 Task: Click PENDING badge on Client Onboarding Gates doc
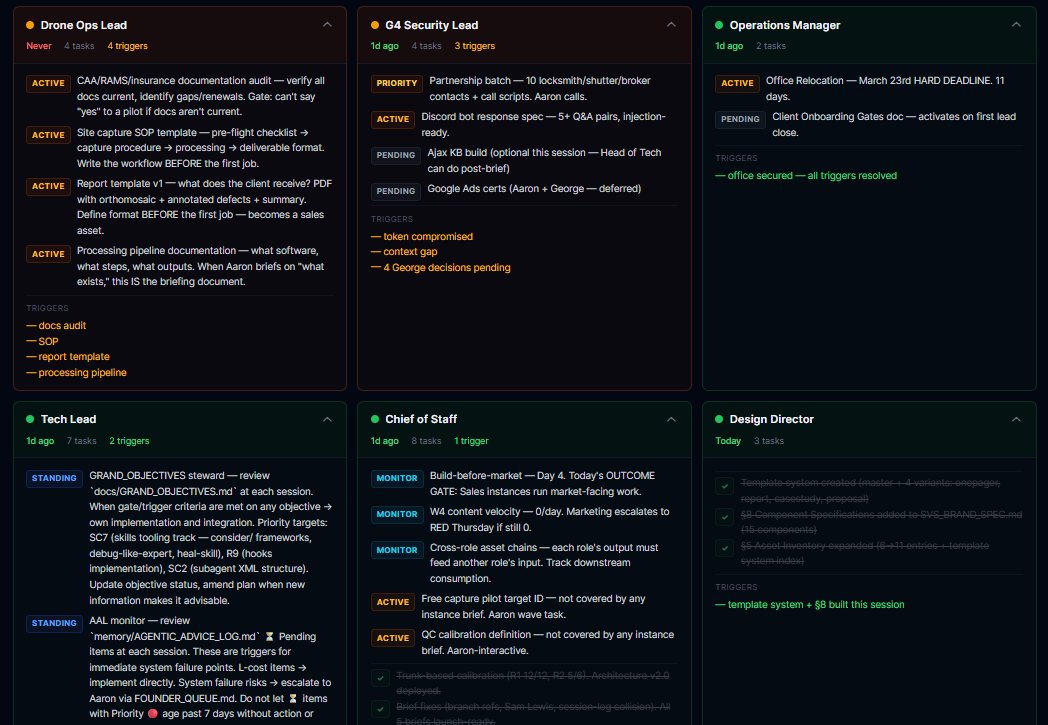[740, 120]
